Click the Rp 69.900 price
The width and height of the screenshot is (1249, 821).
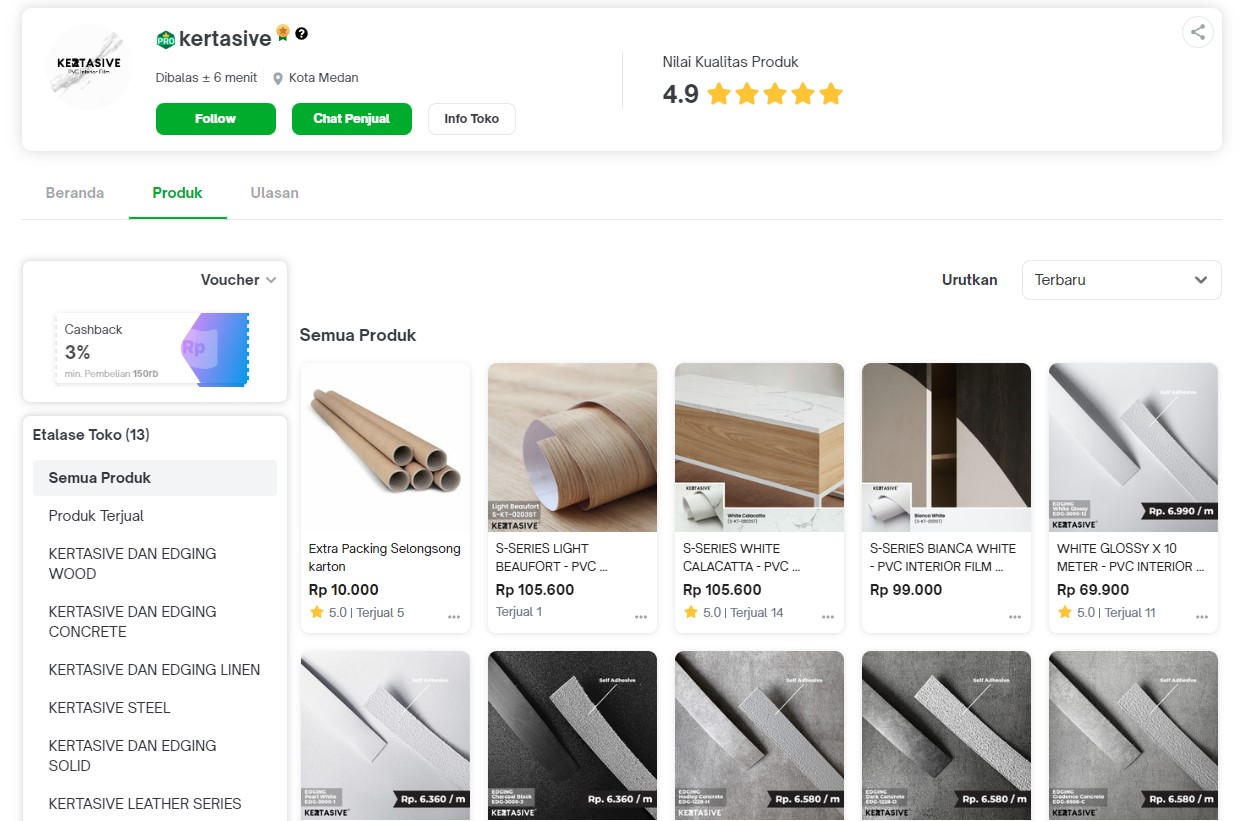pos(1093,590)
